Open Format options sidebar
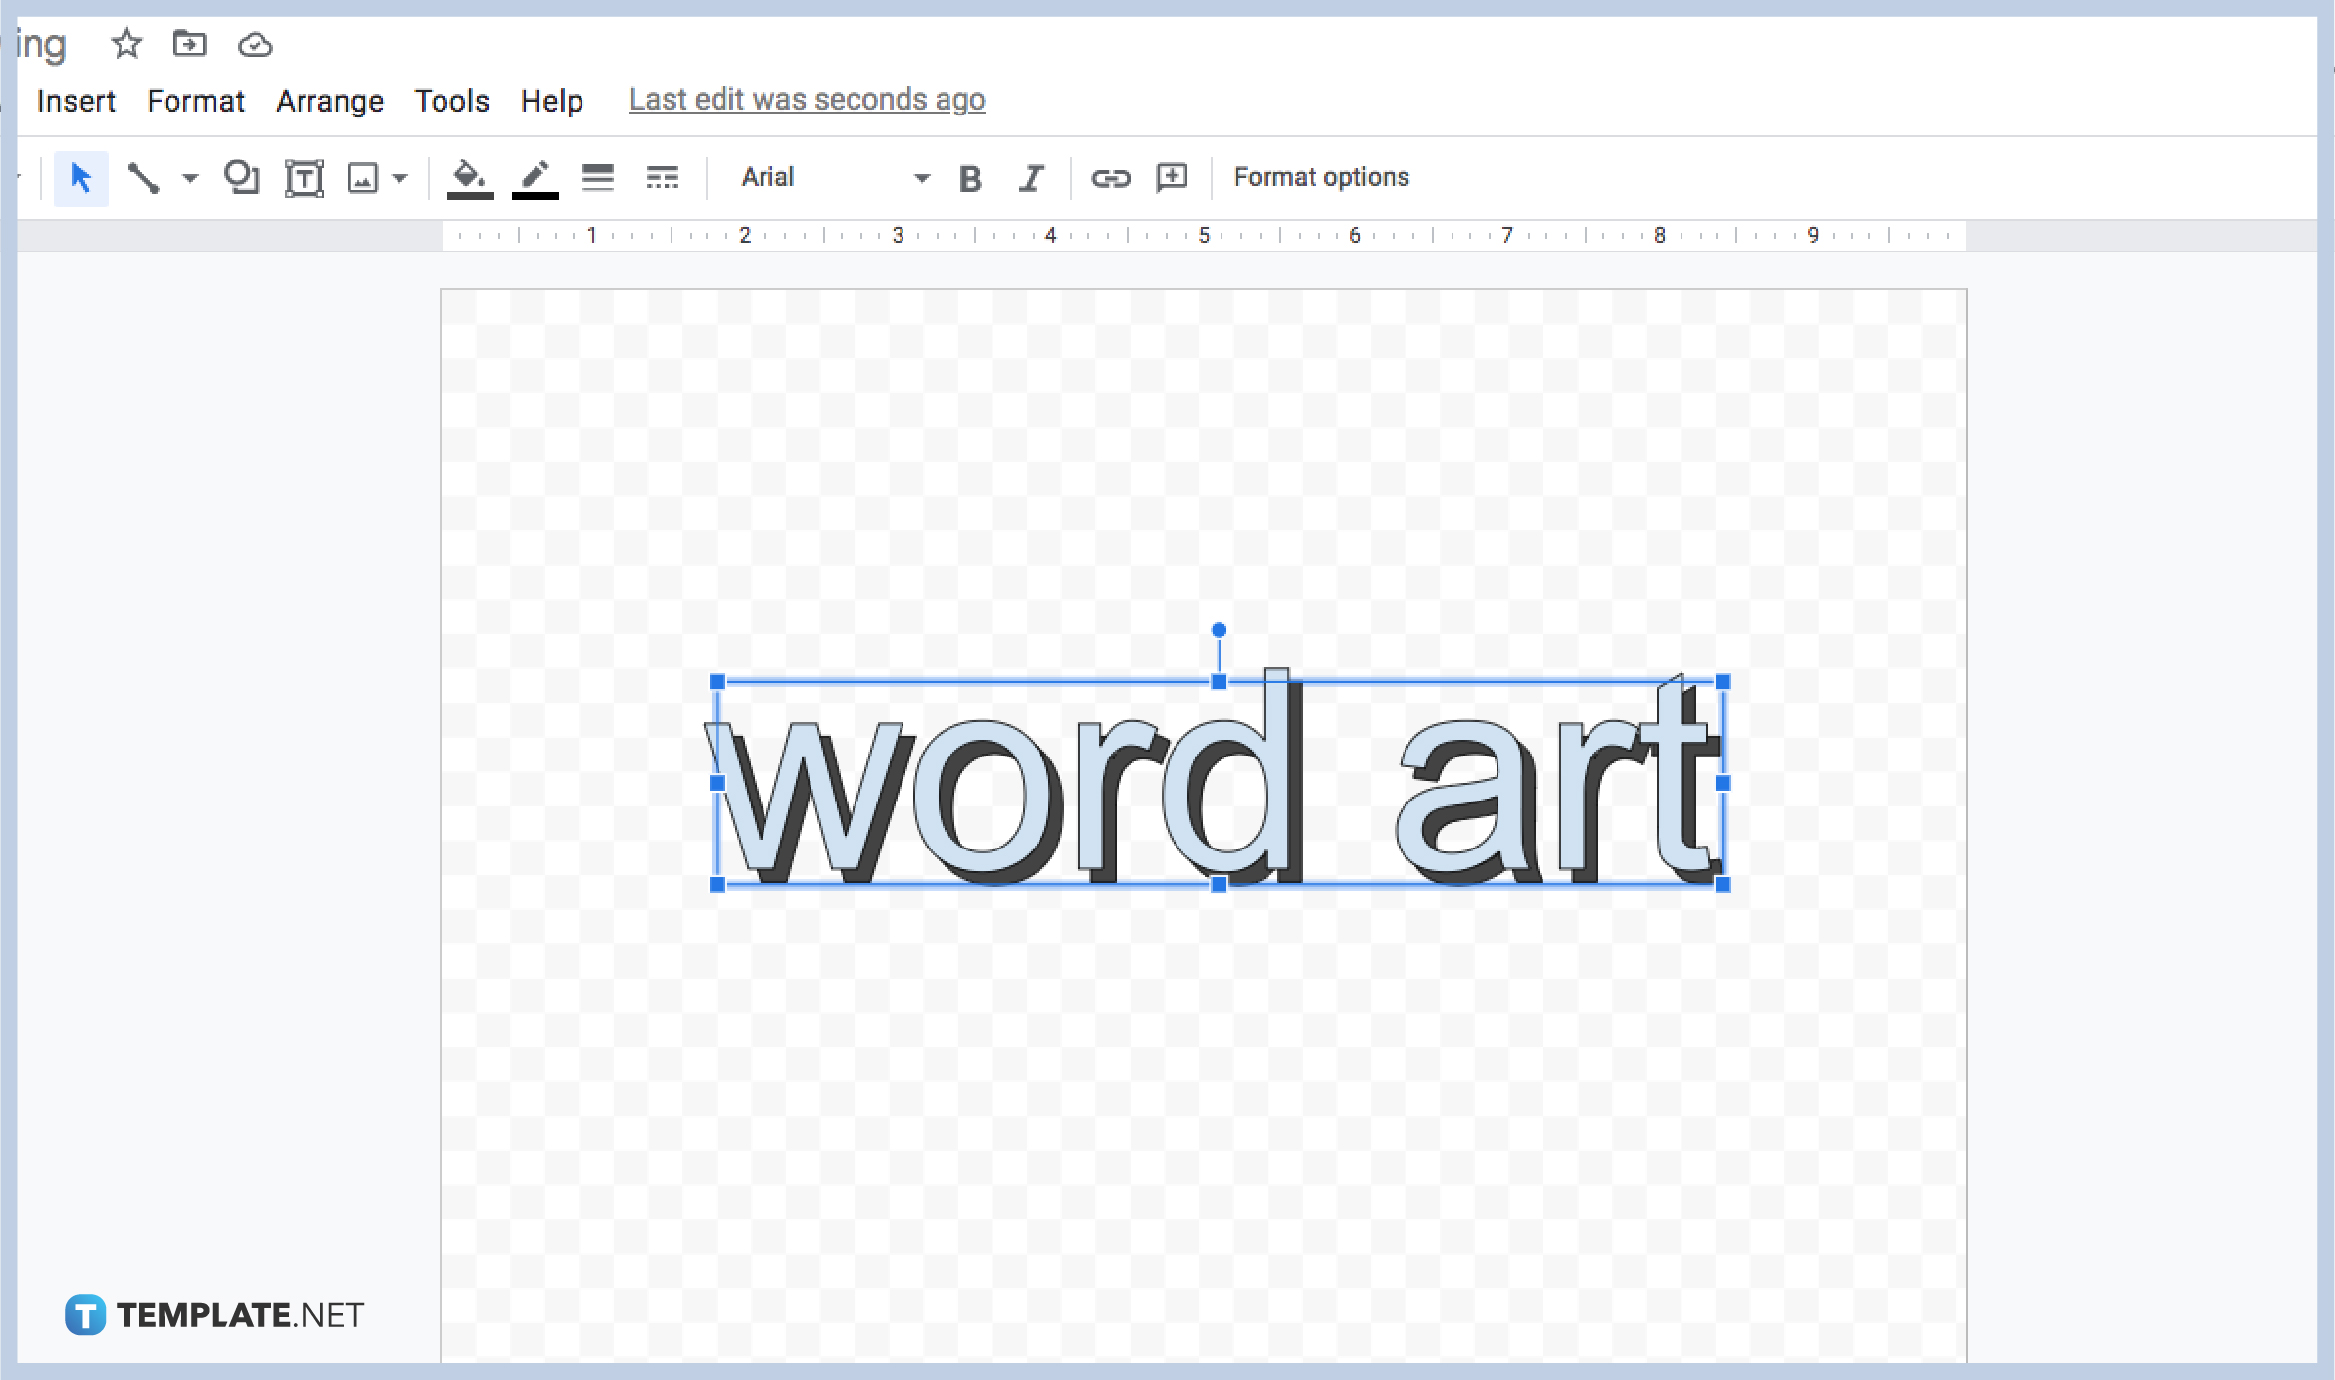Screen dimensions: 2335x1380 (1320, 177)
